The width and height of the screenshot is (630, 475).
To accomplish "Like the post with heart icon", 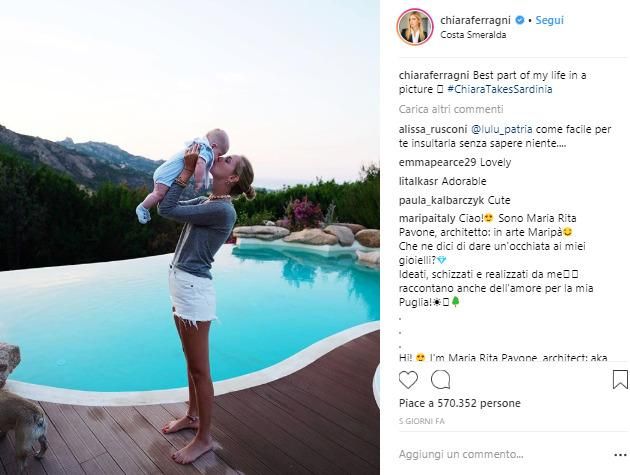I will pyautogui.click(x=408, y=380).
